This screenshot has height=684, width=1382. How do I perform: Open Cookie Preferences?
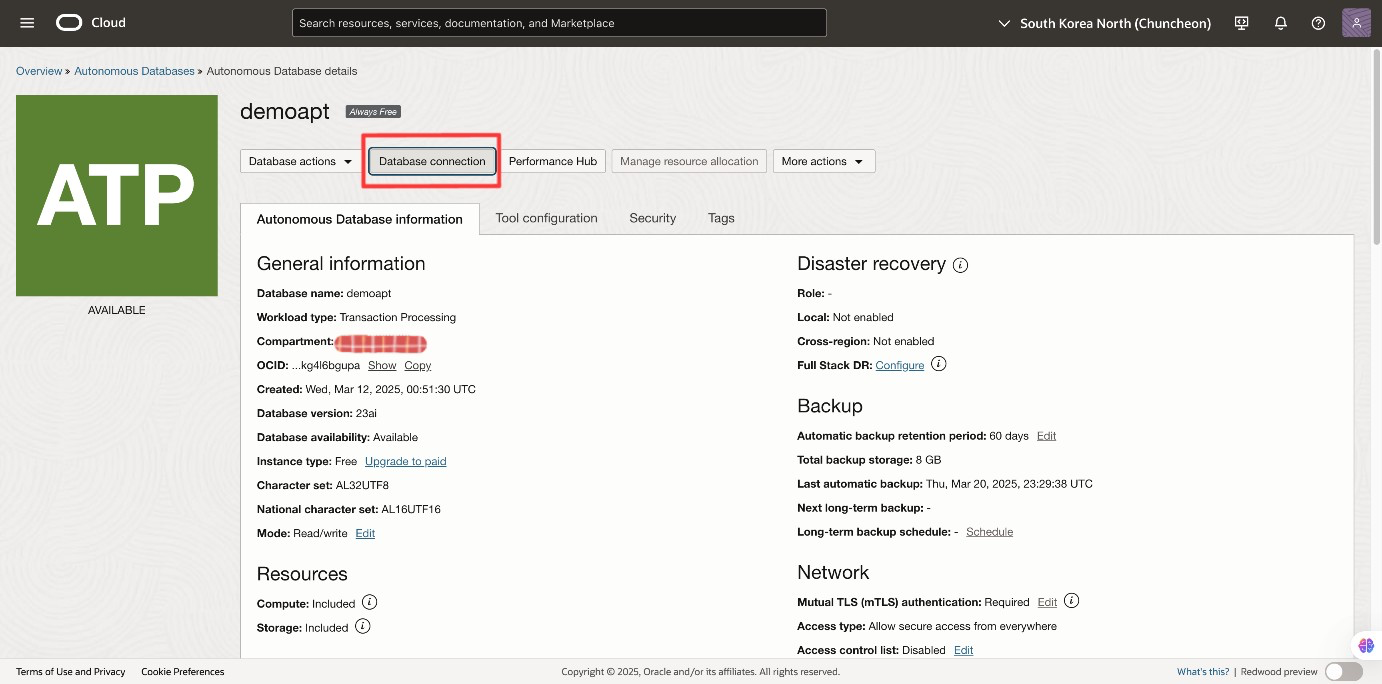tap(183, 672)
